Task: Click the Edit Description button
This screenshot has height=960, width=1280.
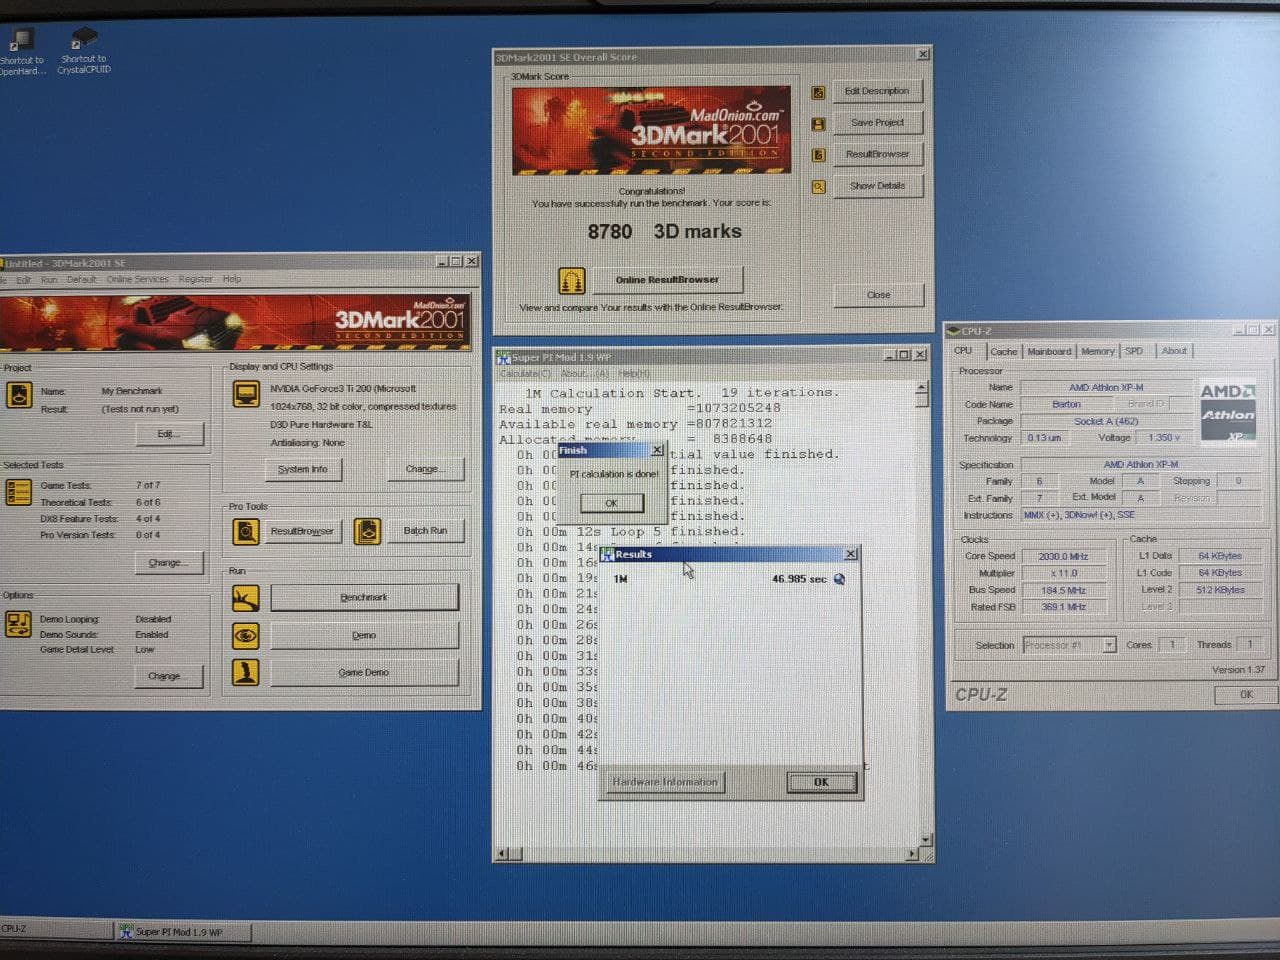Action: (x=877, y=91)
